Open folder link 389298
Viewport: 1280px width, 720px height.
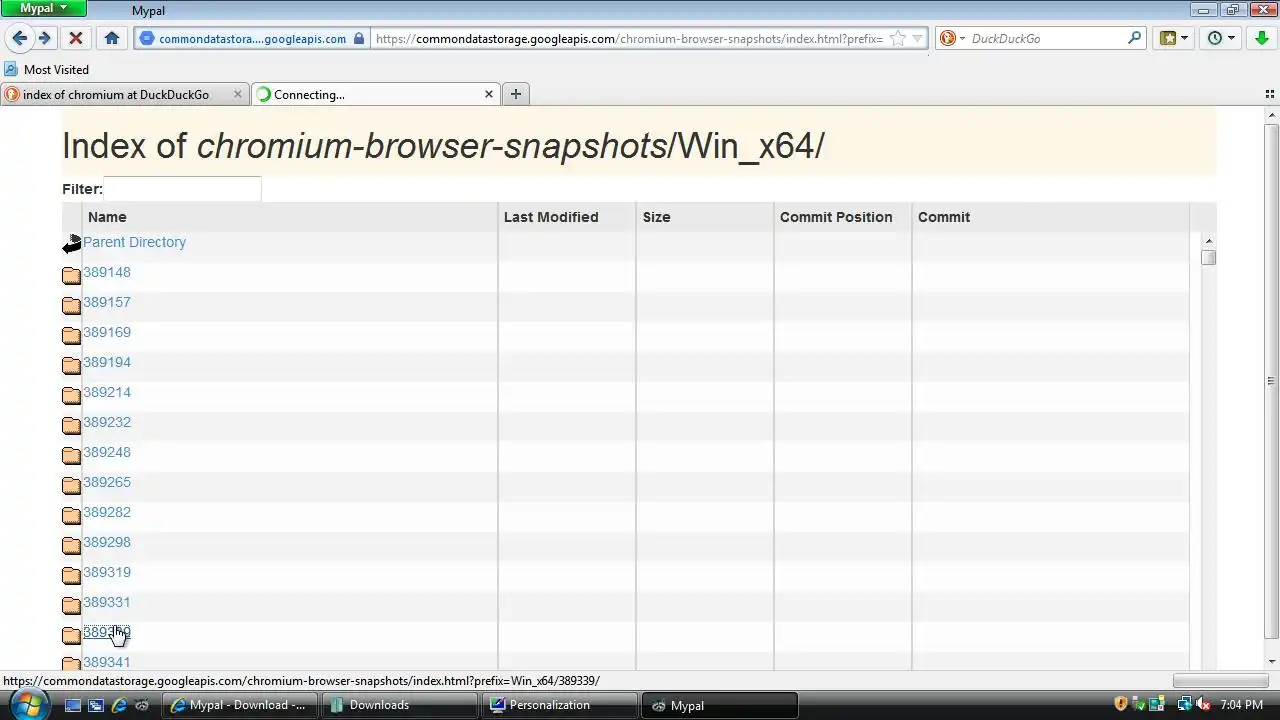[x=107, y=542]
